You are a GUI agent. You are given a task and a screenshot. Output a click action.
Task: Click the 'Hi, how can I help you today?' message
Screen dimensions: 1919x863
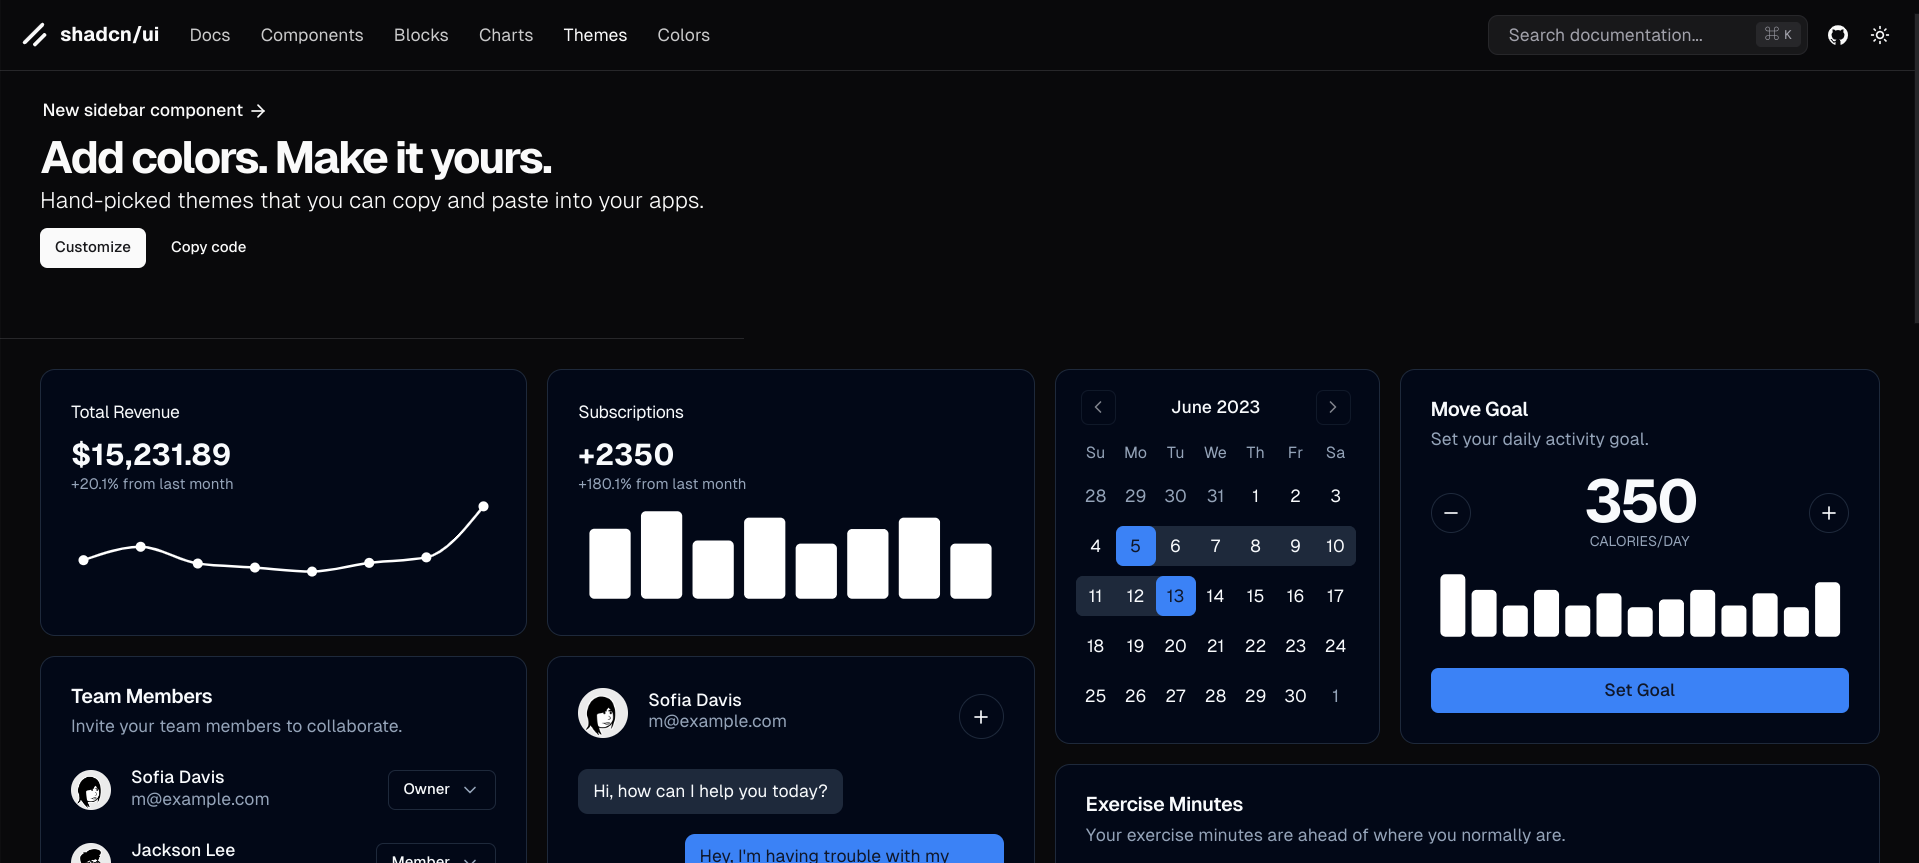pyautogui.click(x=710, y=791)
